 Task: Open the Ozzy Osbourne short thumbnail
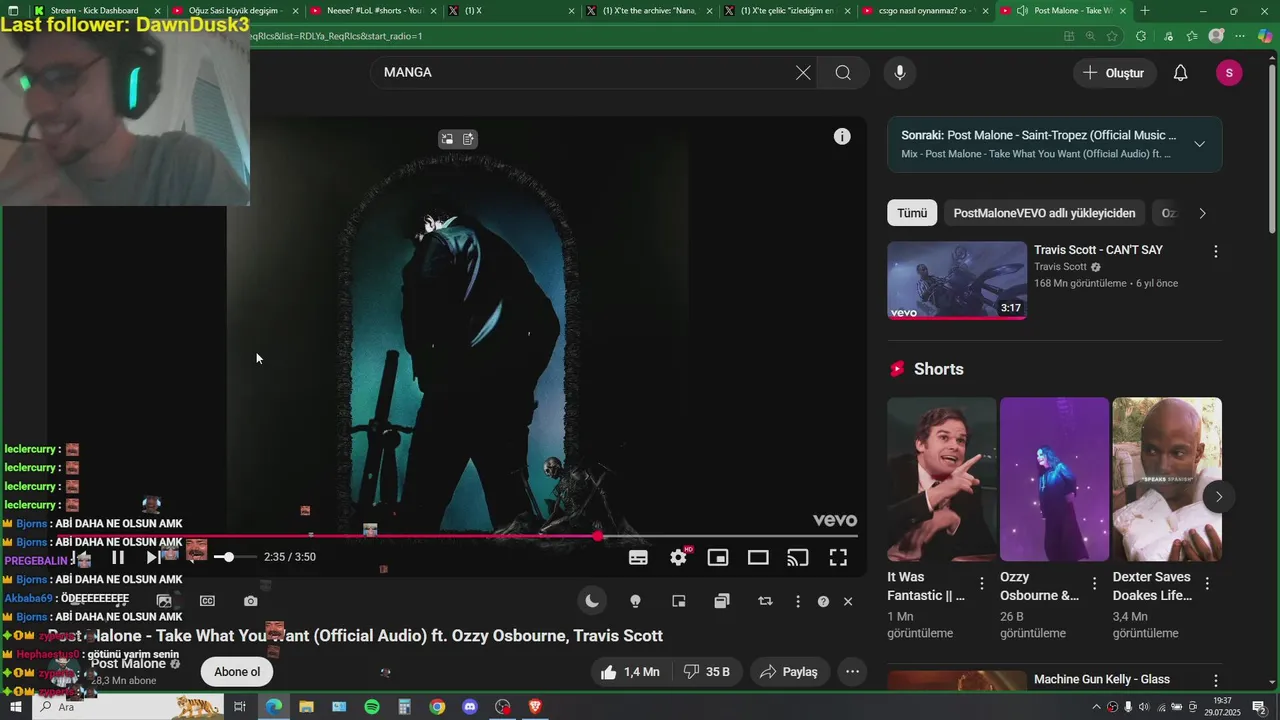point(1054,479)
